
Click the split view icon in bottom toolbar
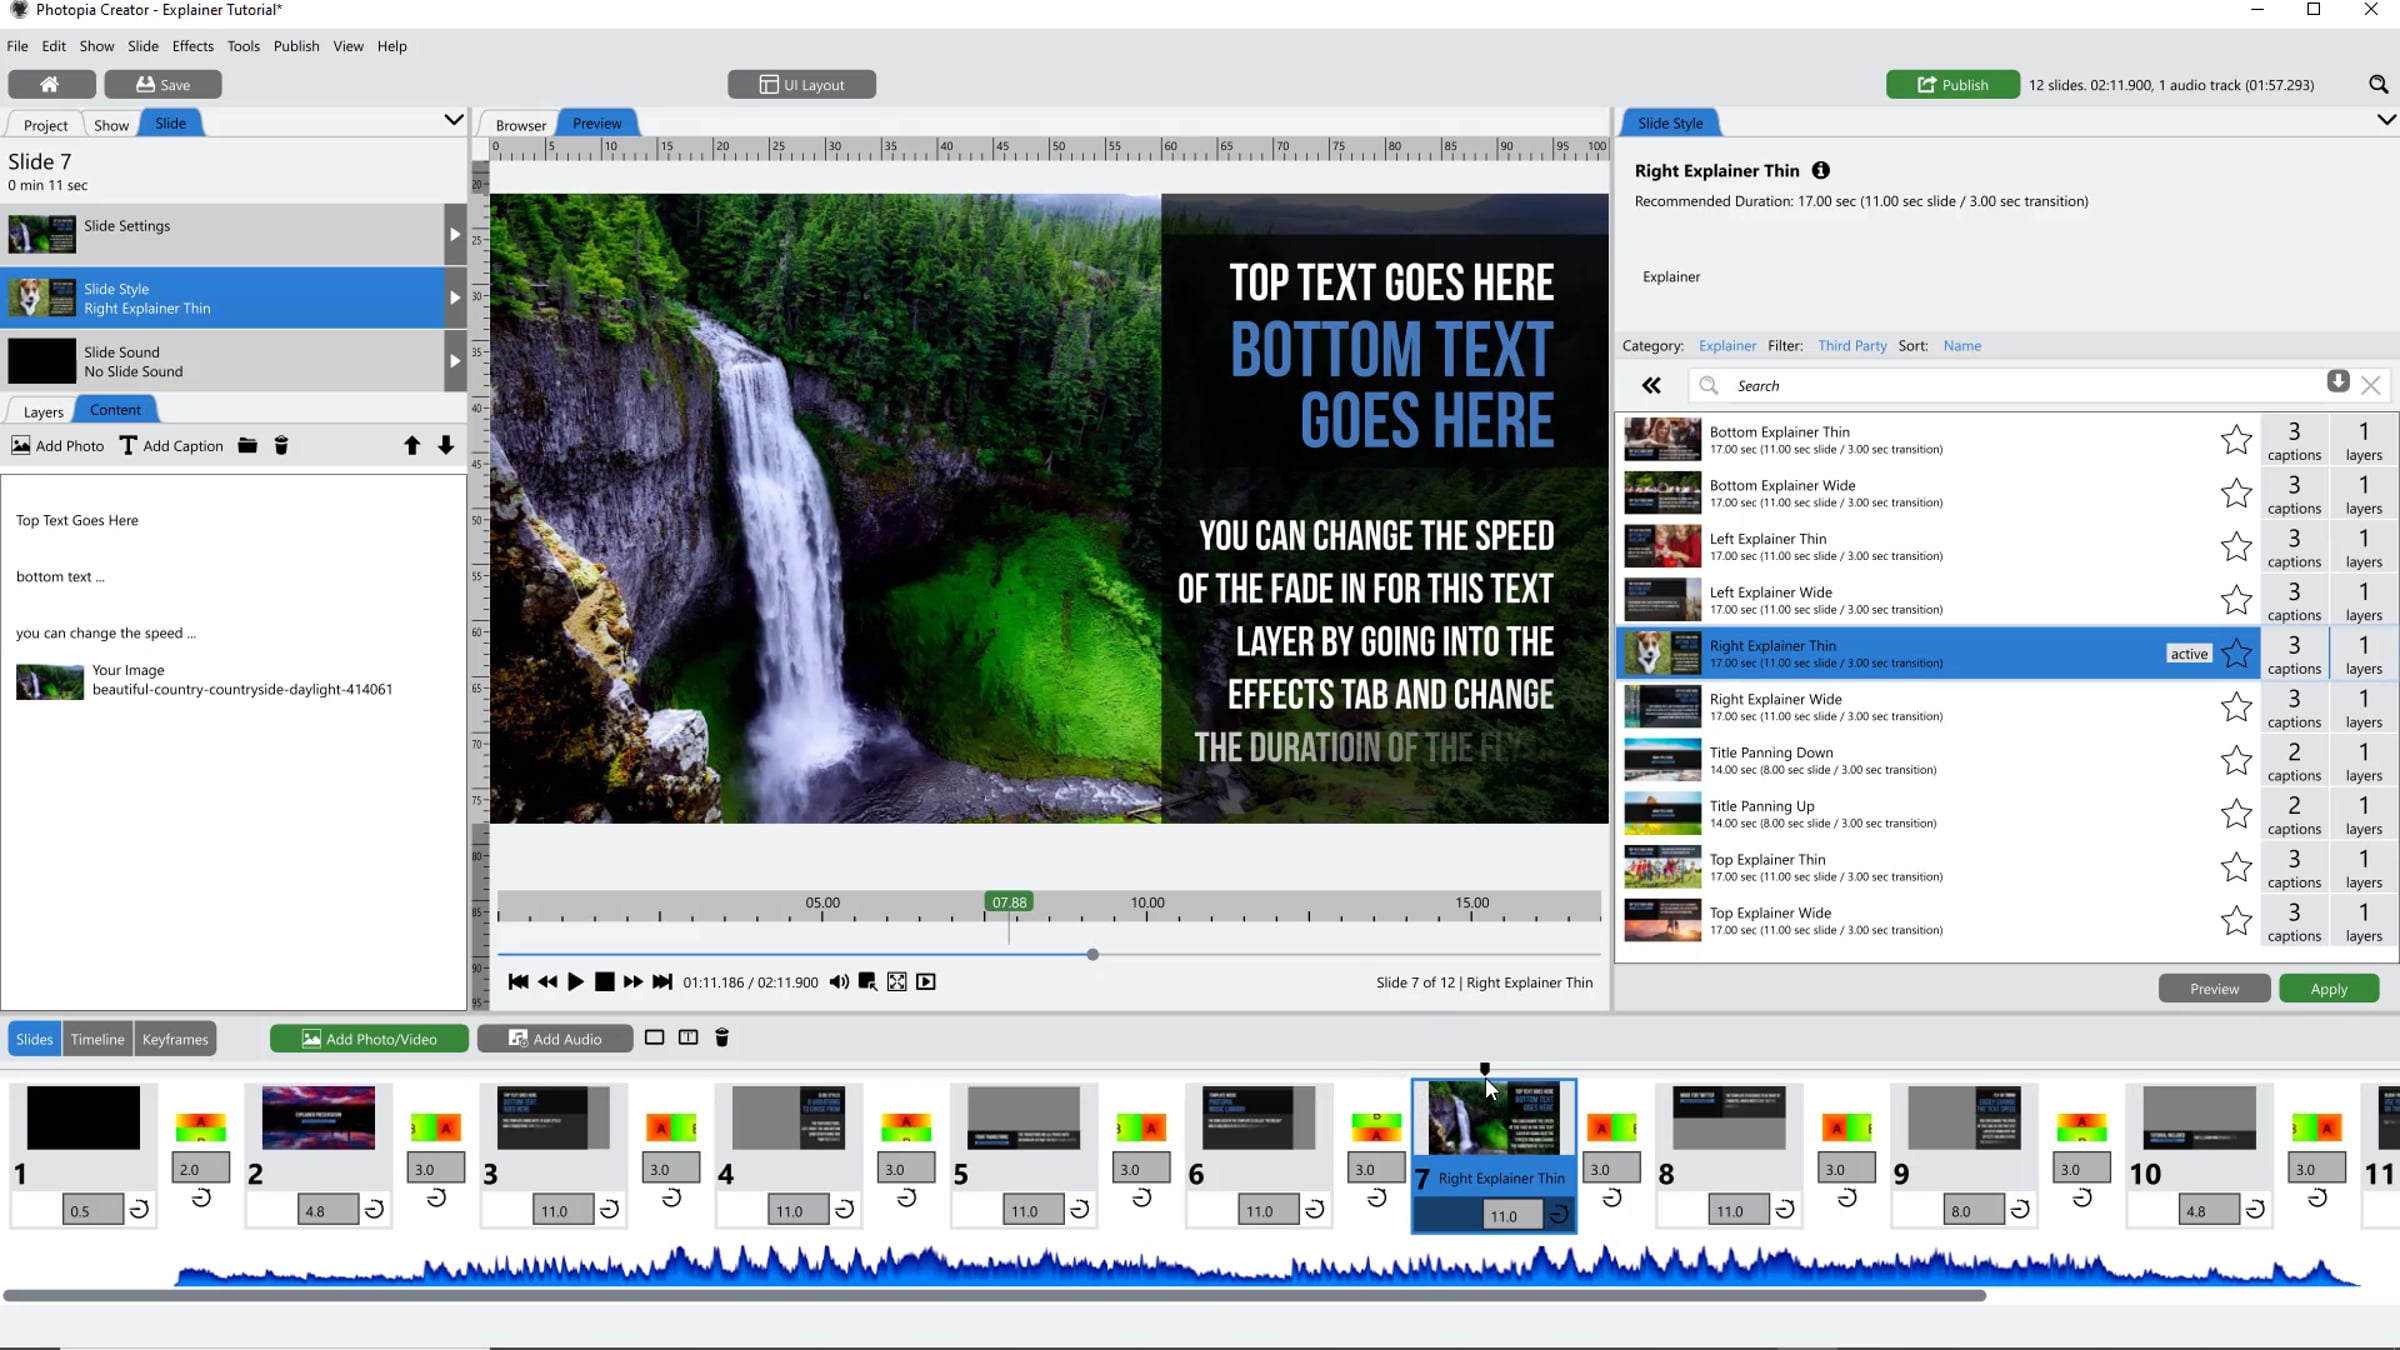coord(688,1038)
